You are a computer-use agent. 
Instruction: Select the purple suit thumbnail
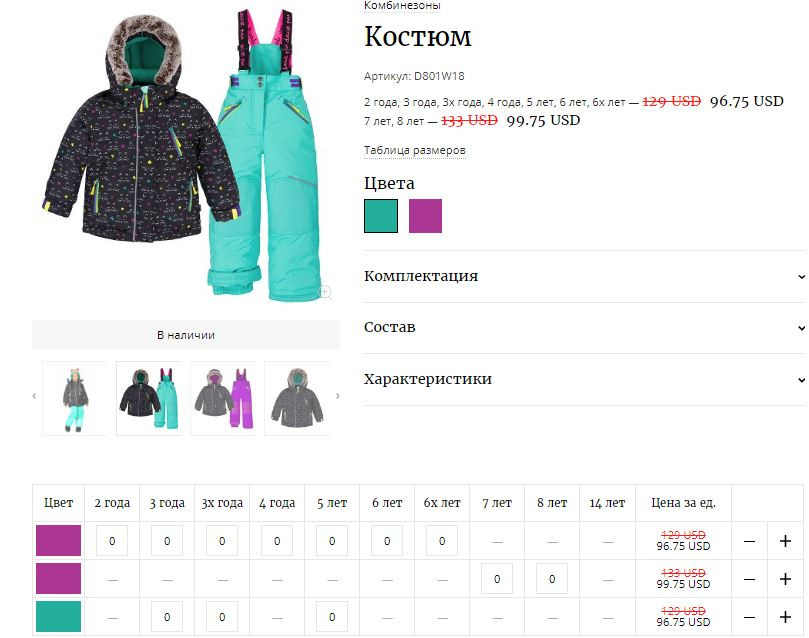click(x=223, y=399)
